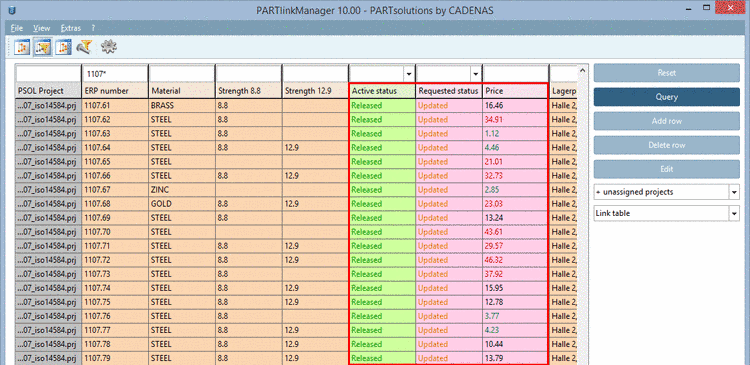
Task: Click the Strength 12.9 column header
Action: [315, 91]
